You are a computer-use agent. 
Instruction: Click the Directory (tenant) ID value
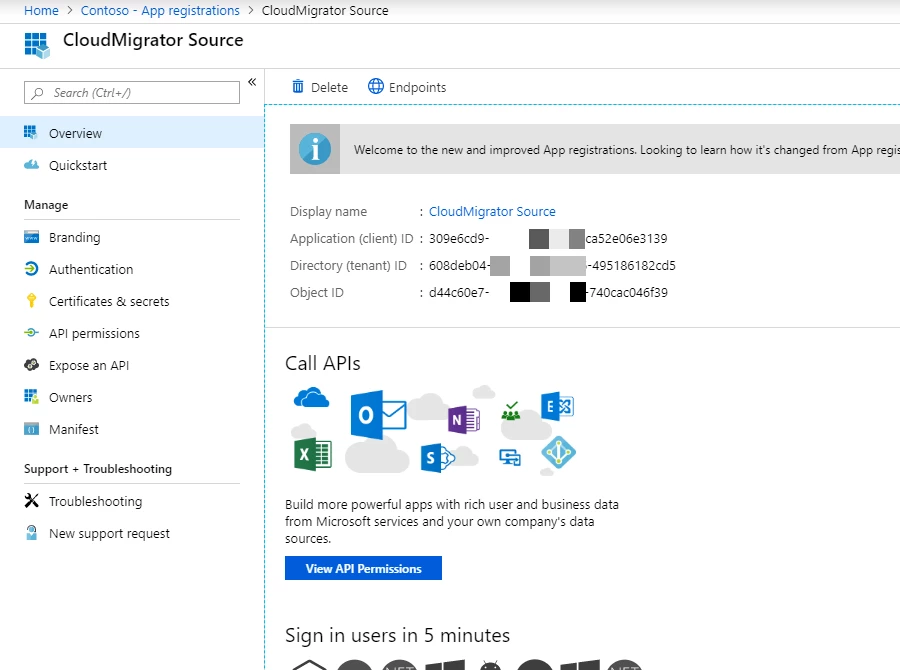coord(552,265)
